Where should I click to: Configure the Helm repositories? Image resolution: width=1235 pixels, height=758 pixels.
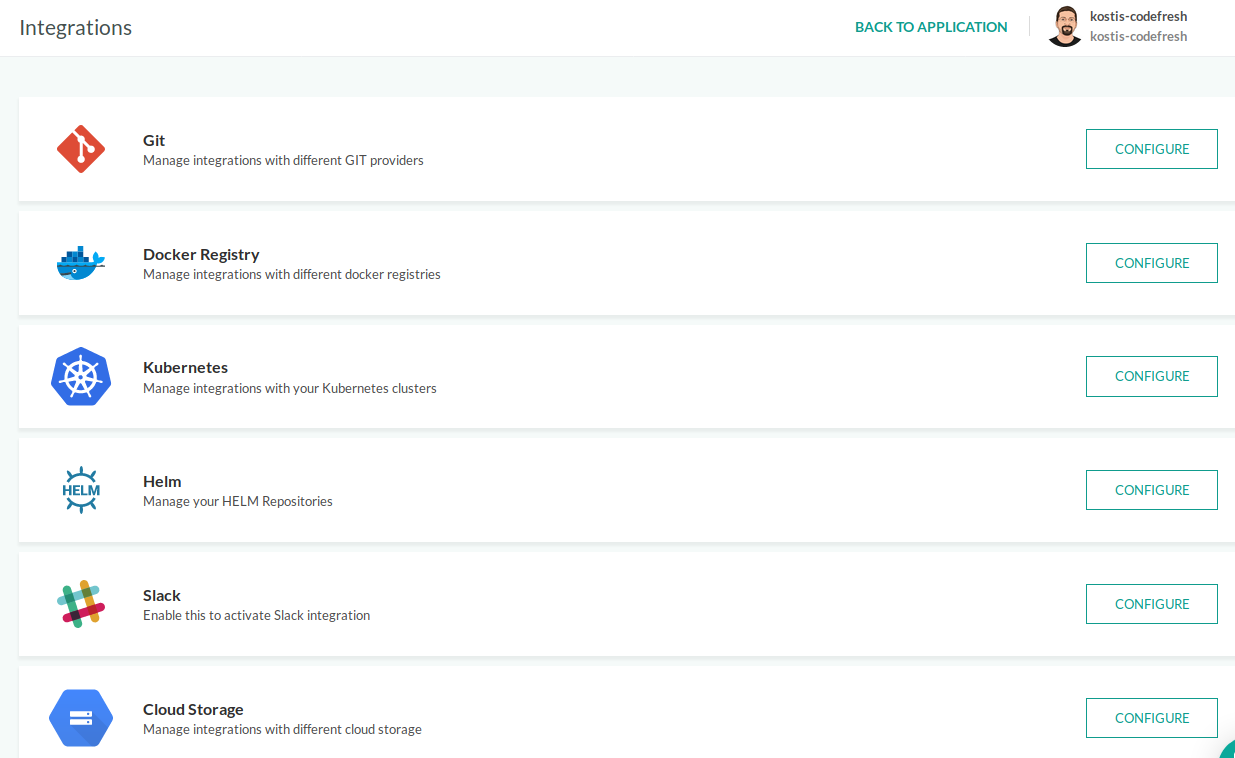click(x=1151, y=490)
